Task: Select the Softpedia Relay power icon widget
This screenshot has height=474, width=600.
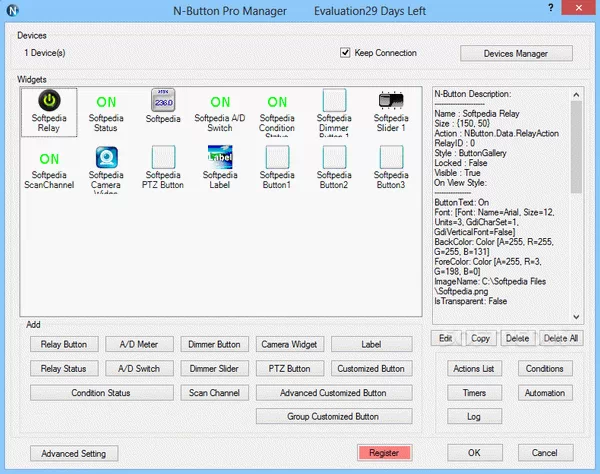Action: [x=48, y=102]
